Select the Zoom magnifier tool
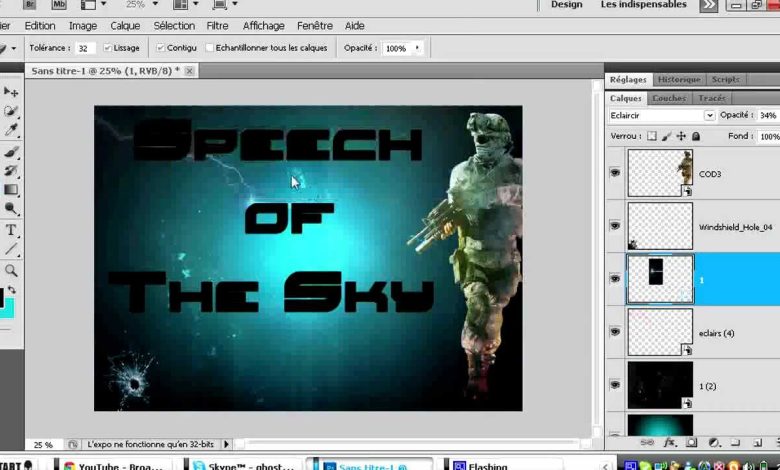This screenshot has height=470, width=780. [11, 270]
